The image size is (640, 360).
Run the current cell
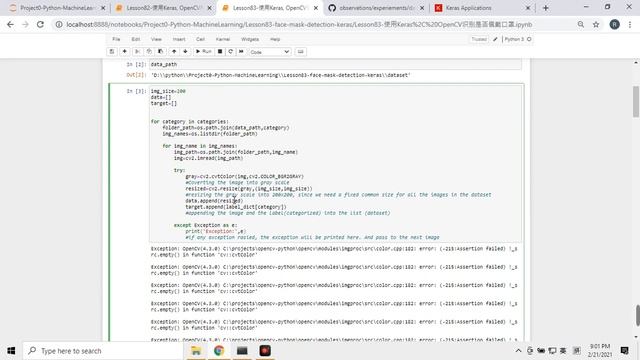click(203, 51)
